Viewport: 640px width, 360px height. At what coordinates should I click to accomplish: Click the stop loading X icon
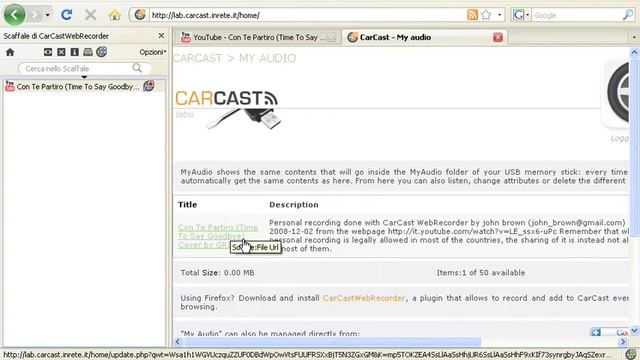[90, 15]
